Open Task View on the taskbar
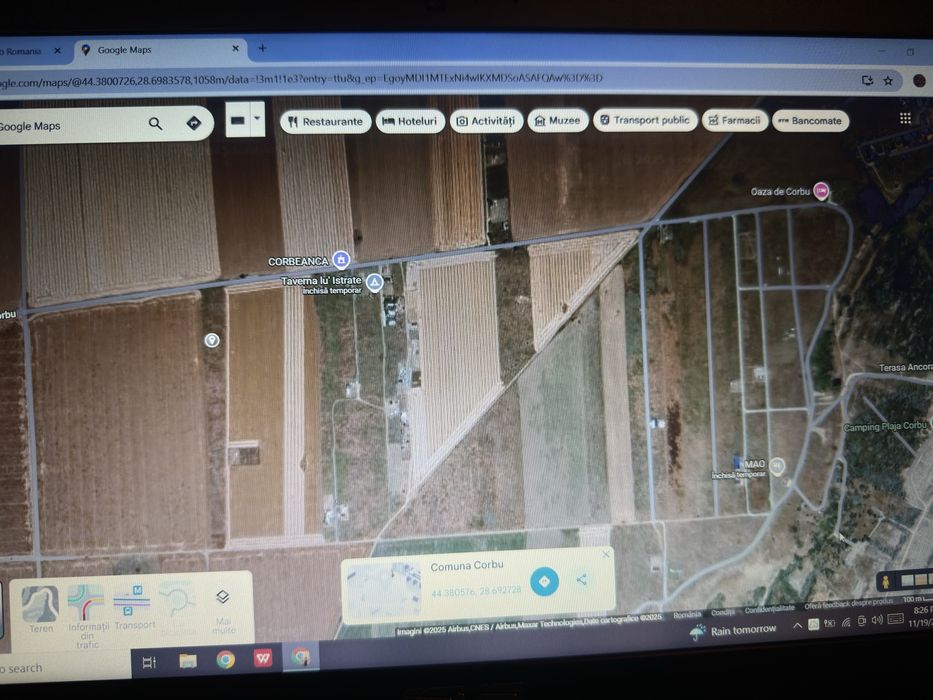The width and height of the screenshot is (933, 700). click(149, 662)
